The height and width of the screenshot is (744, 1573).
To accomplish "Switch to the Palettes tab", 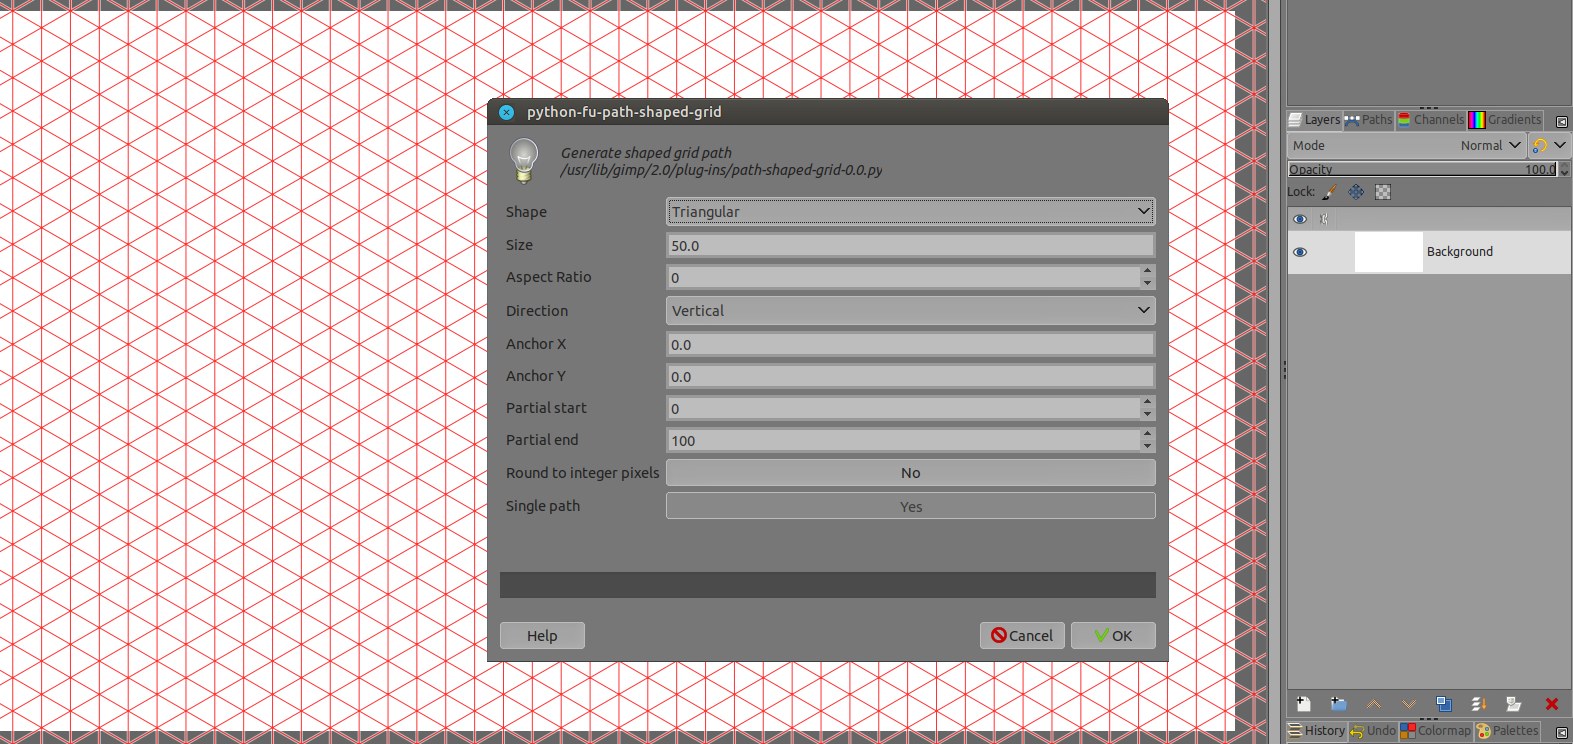I will pyautogui.click(x=1509, y=731).
